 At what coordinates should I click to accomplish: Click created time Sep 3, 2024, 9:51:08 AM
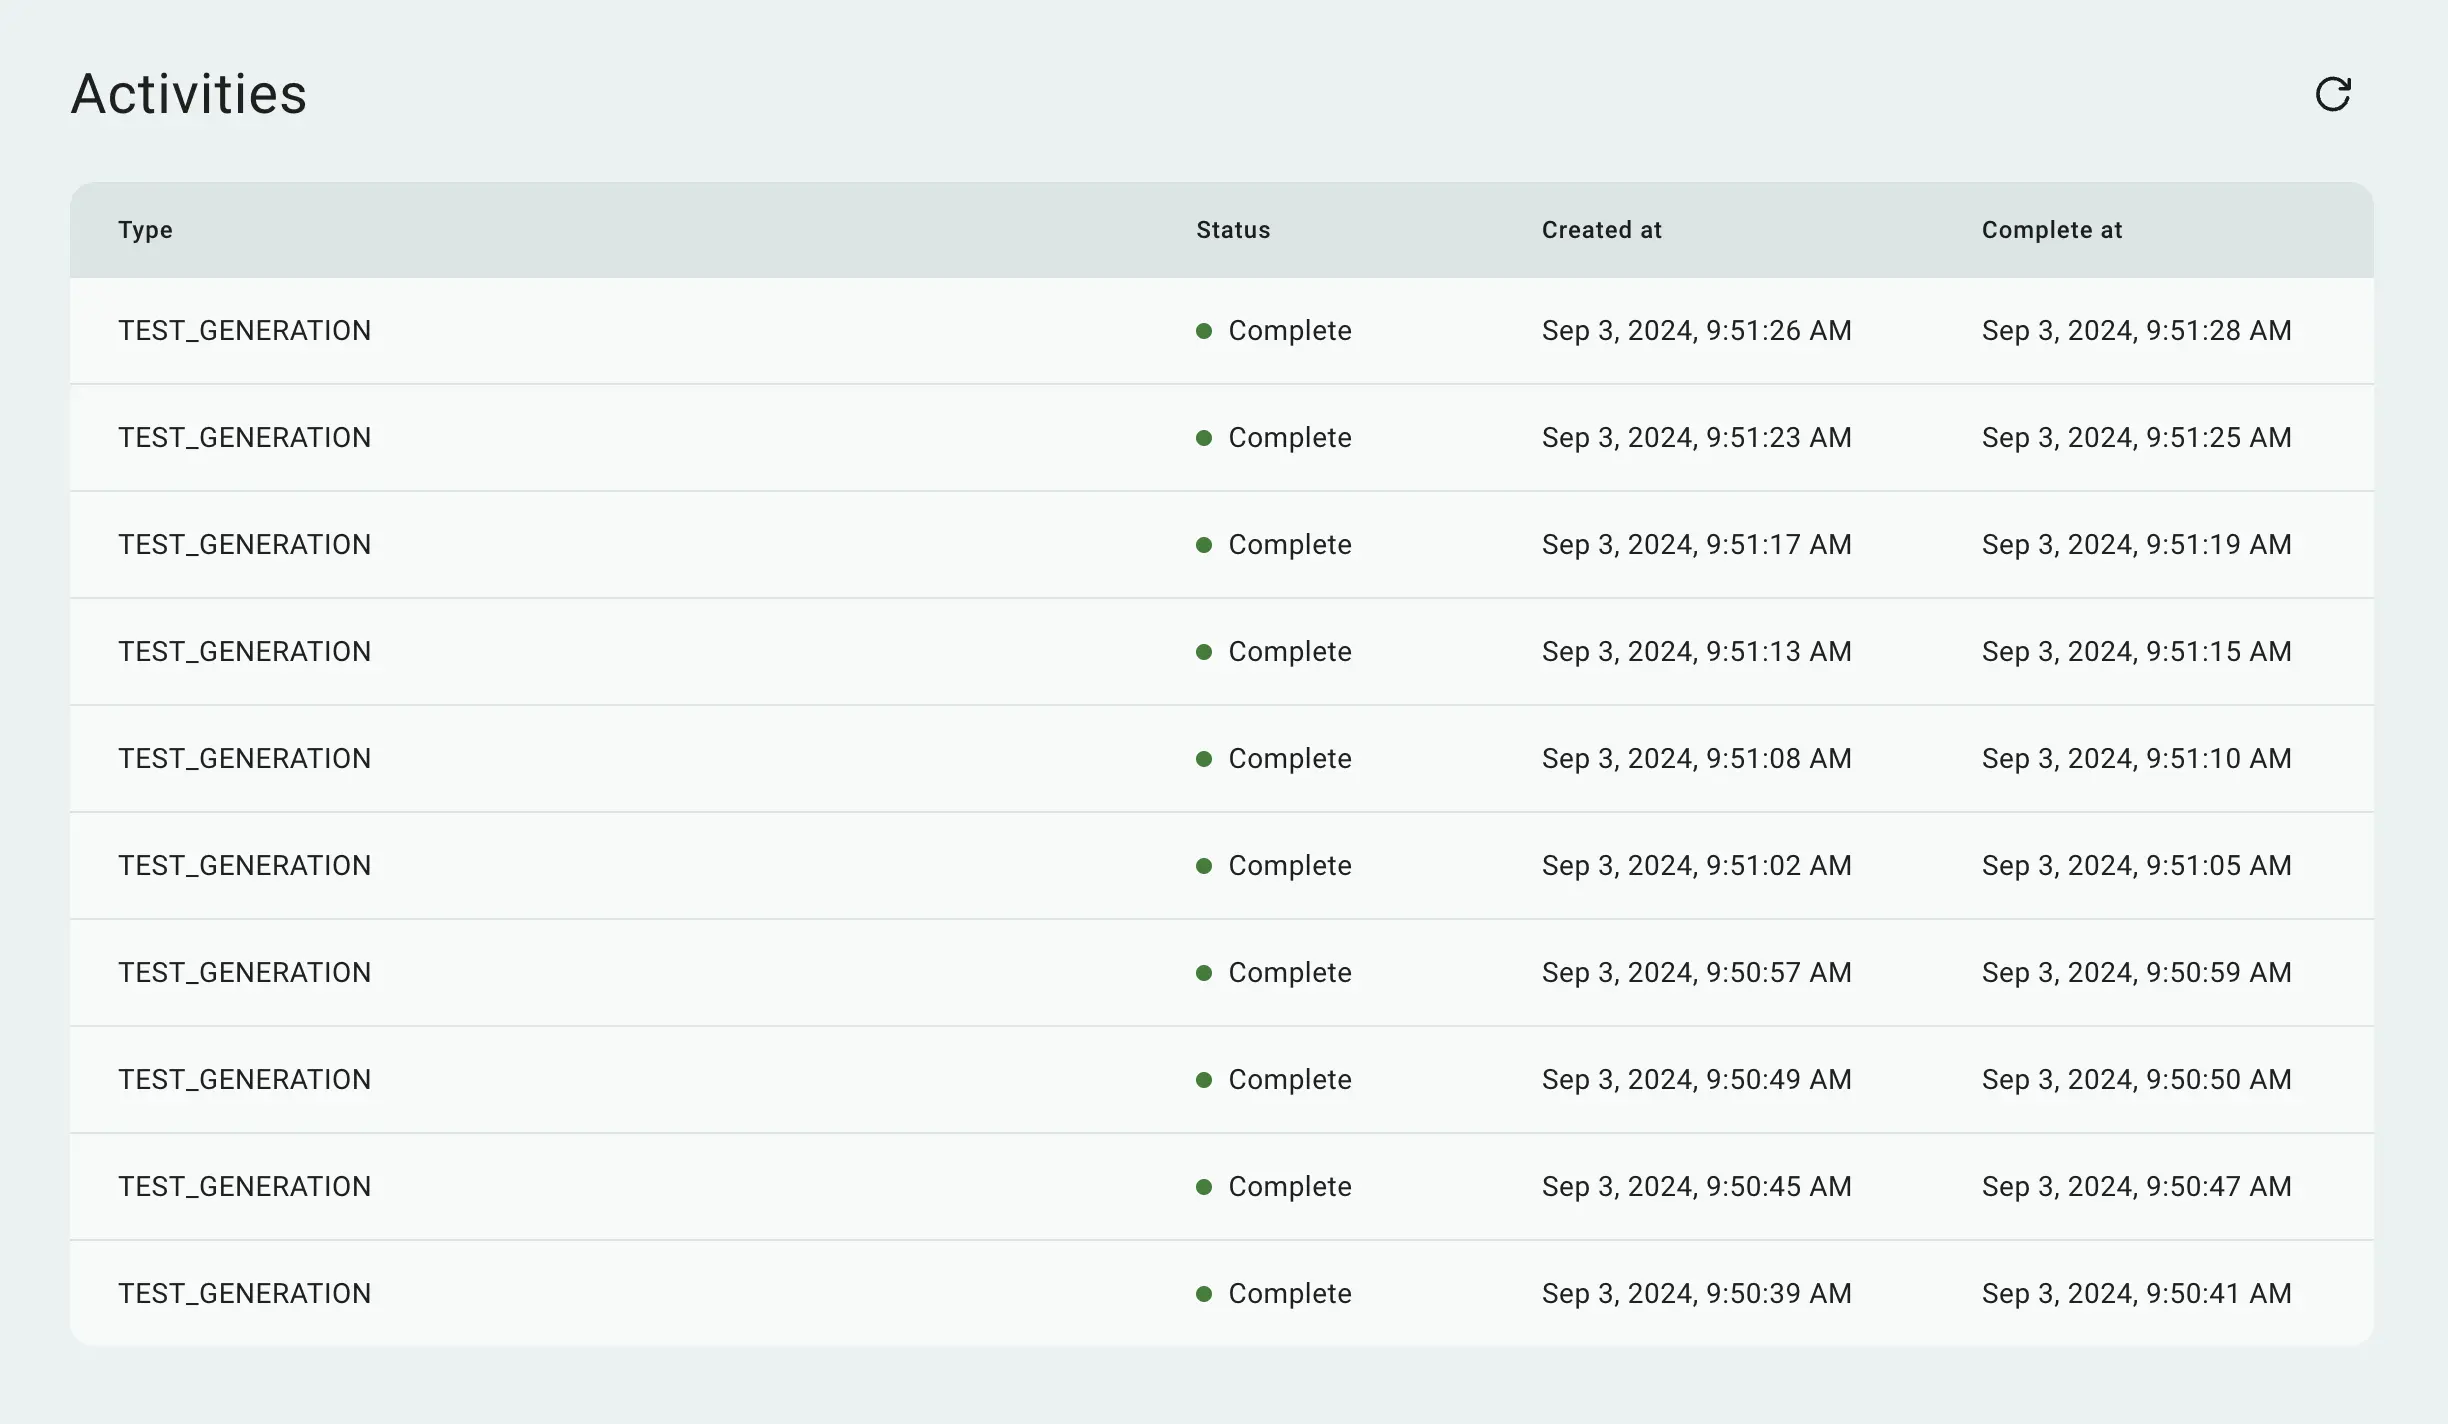pos(1697,759)
